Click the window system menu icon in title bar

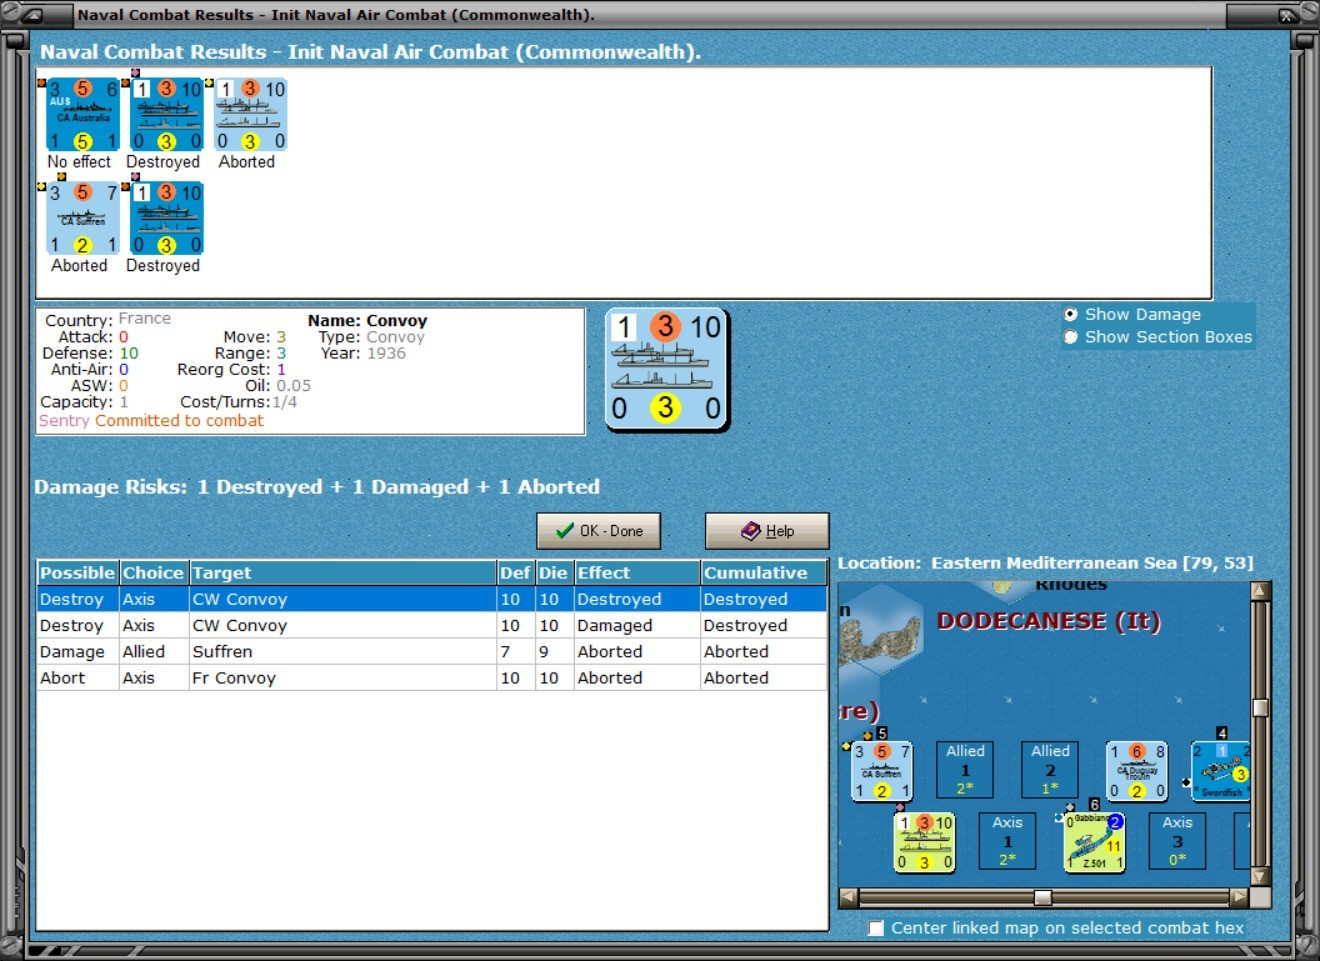[31, 15]
